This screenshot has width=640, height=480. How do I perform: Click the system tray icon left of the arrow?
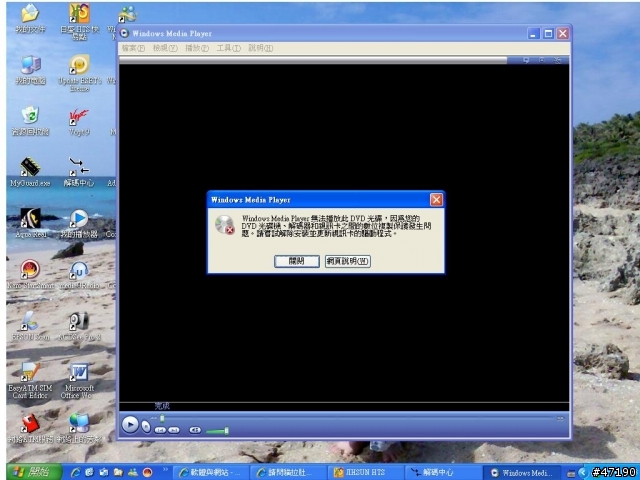(571, 473)
